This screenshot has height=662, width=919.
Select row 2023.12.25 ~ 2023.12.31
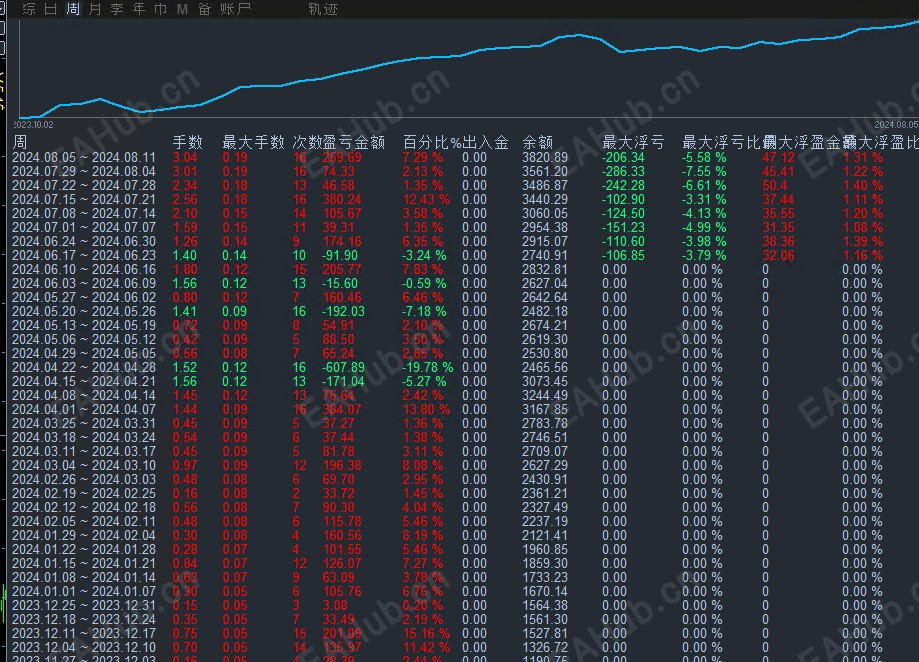[460, 606]
